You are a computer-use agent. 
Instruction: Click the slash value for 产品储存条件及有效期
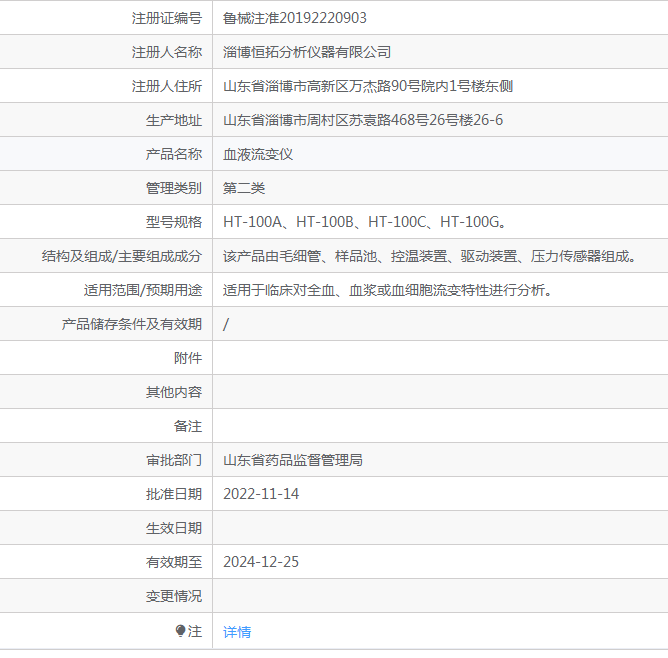(x=226, y=324)
